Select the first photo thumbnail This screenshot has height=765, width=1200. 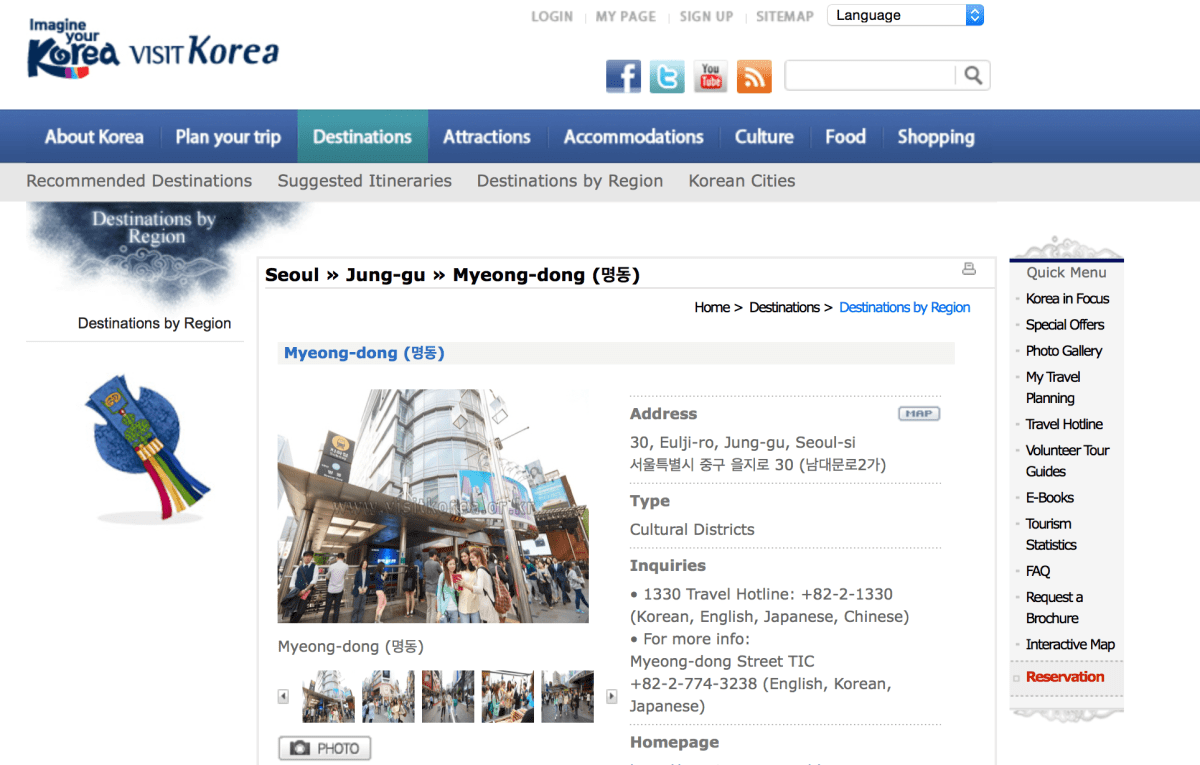(328, 696)
